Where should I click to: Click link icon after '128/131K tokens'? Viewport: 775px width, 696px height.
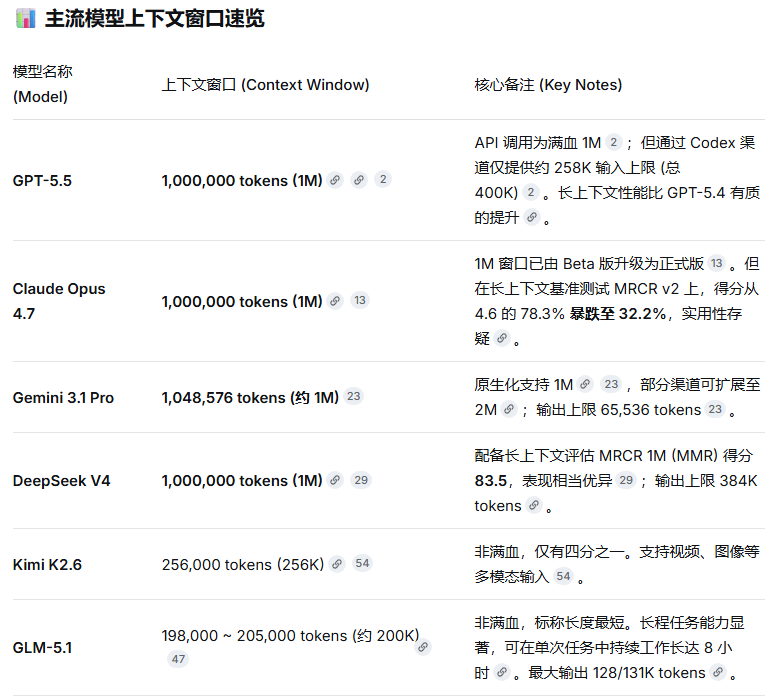click(x=718, y=672)
